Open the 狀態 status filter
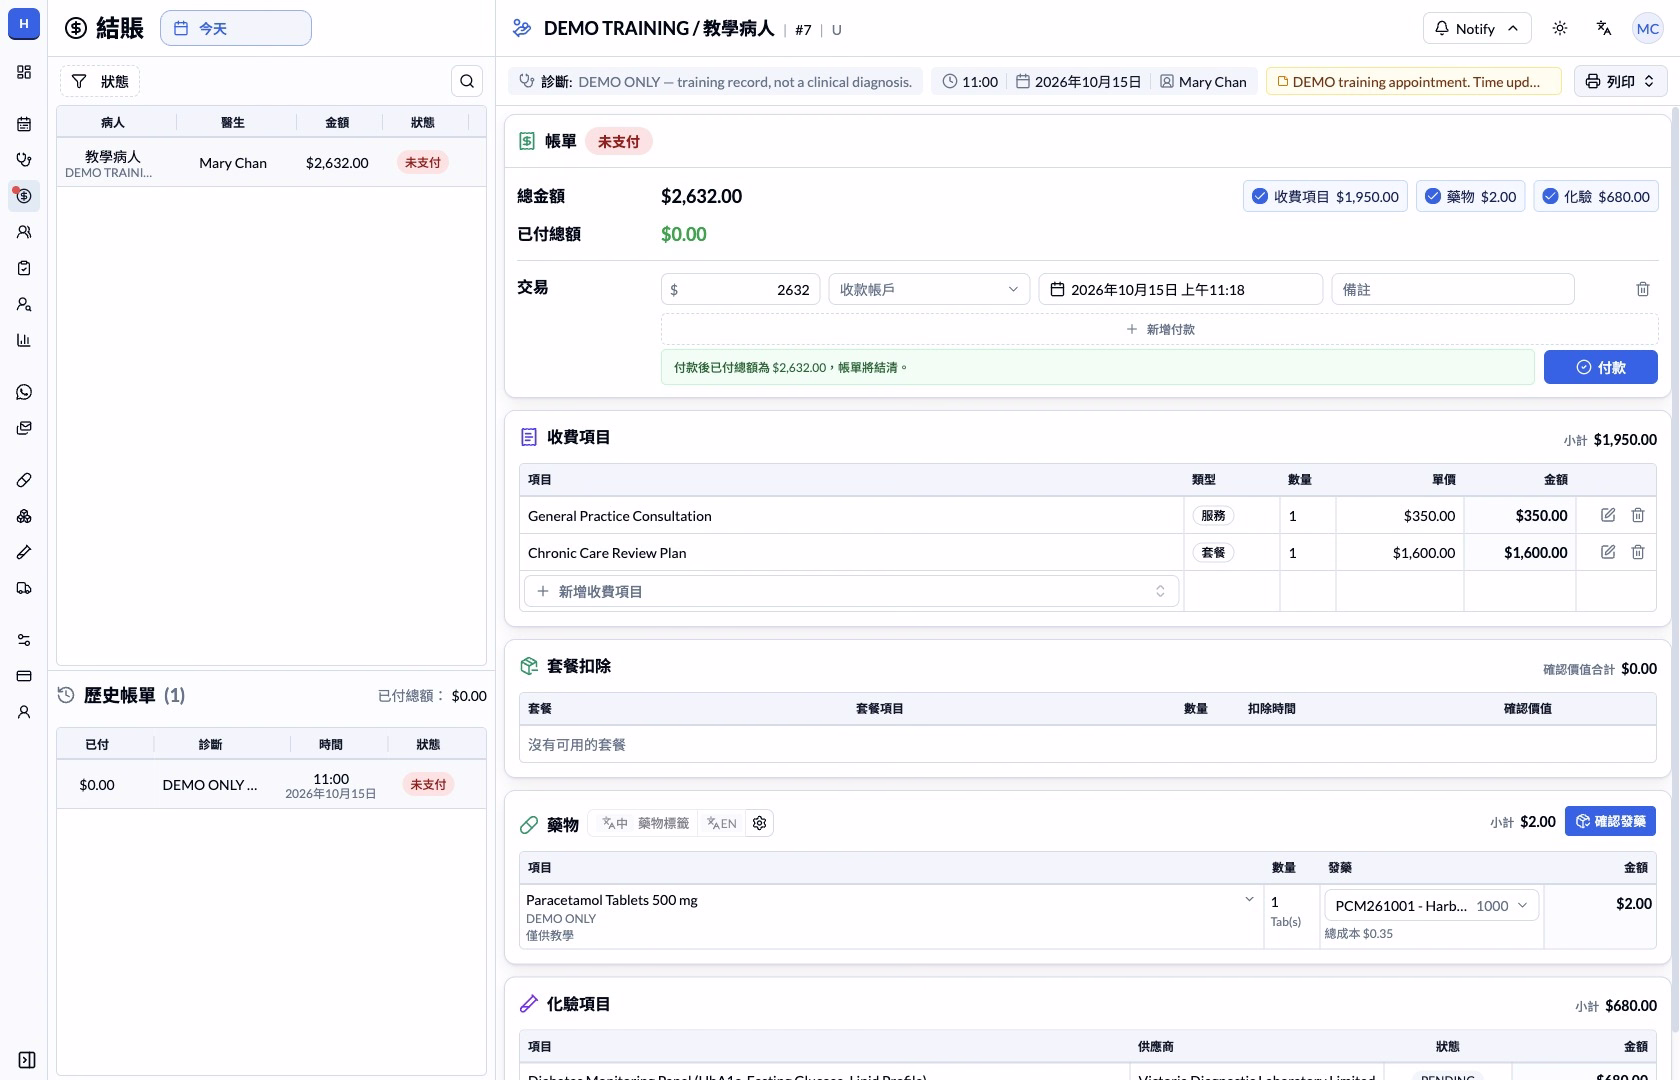Screen dimensions: 1680x1080 pyautogui.click(x=100, y=81)
